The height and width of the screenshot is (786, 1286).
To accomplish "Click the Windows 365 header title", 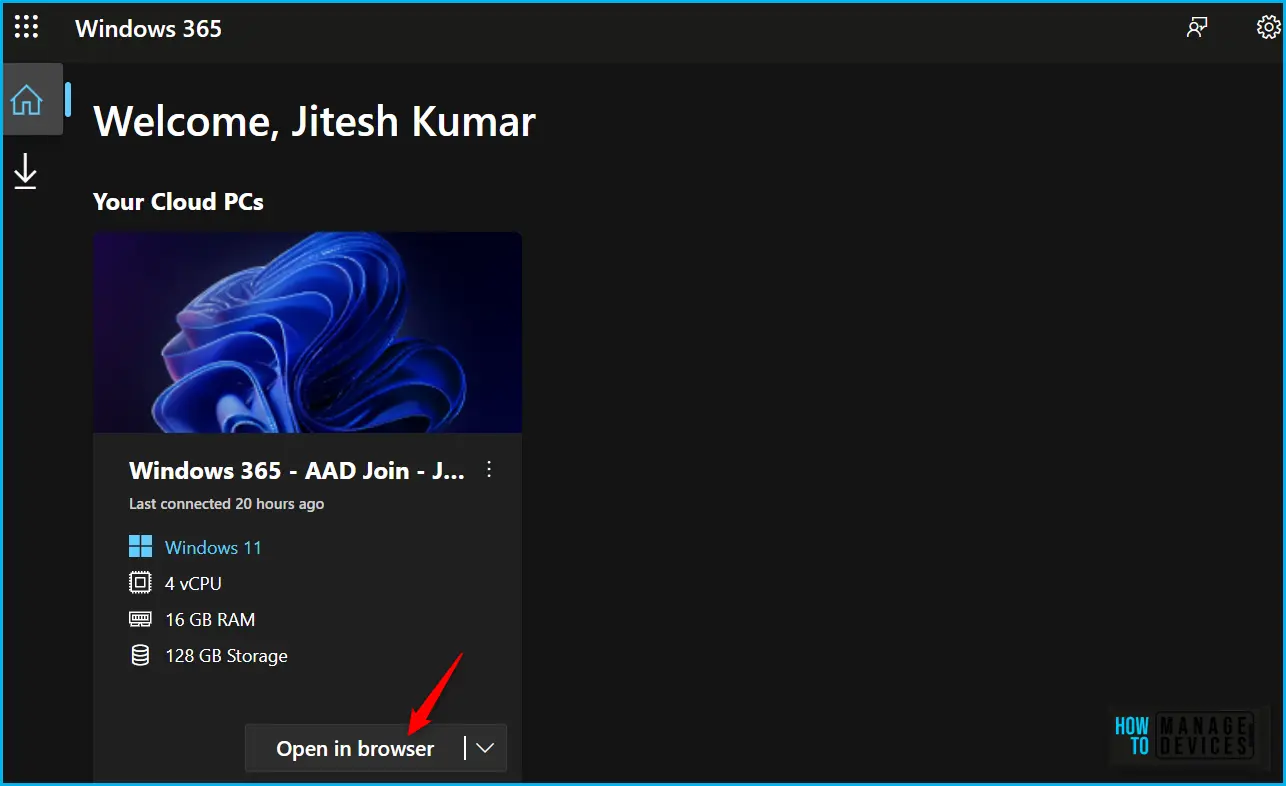I will click(x=148, y=28).
